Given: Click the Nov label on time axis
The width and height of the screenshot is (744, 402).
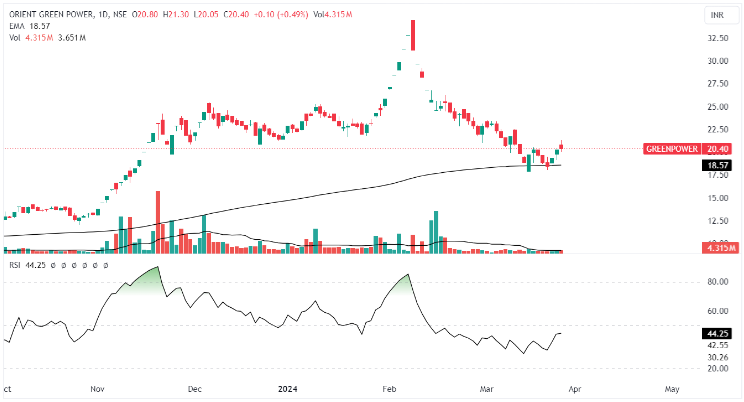Looking at the screenshot, I should tap(97, 388).
